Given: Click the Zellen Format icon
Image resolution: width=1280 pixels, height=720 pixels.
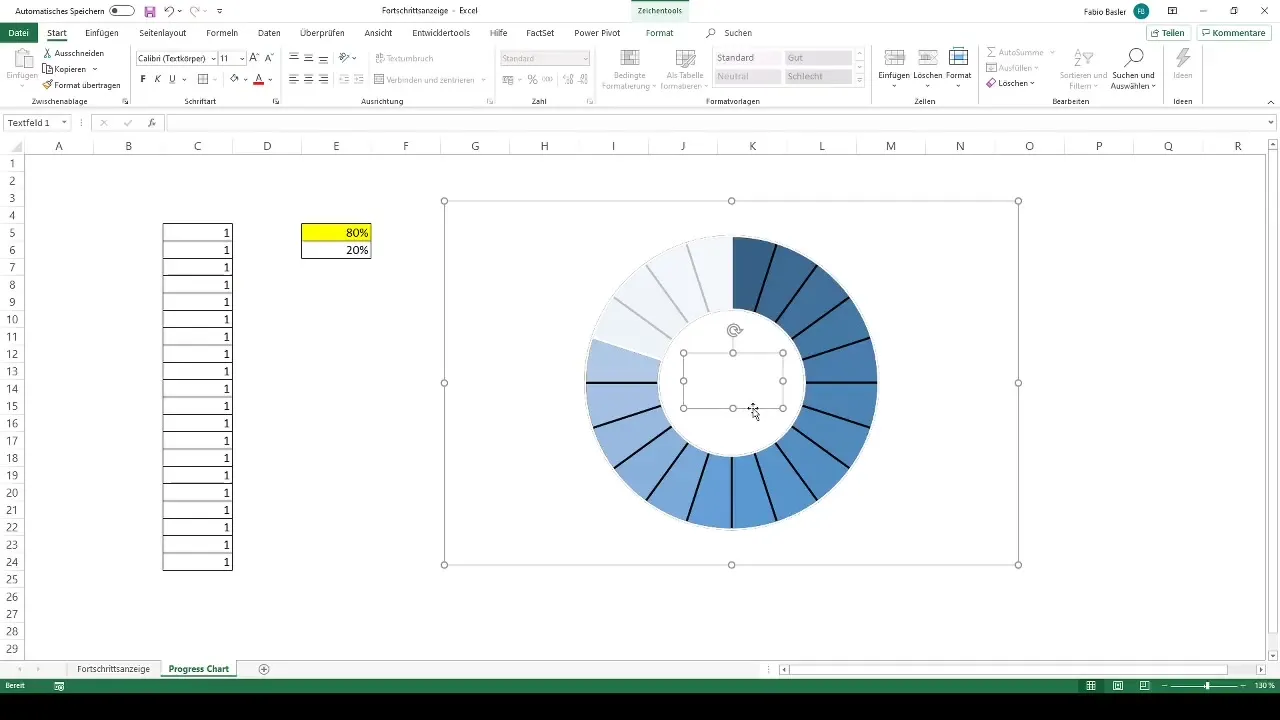Looking at the screenshot, I should coord(958,57).
